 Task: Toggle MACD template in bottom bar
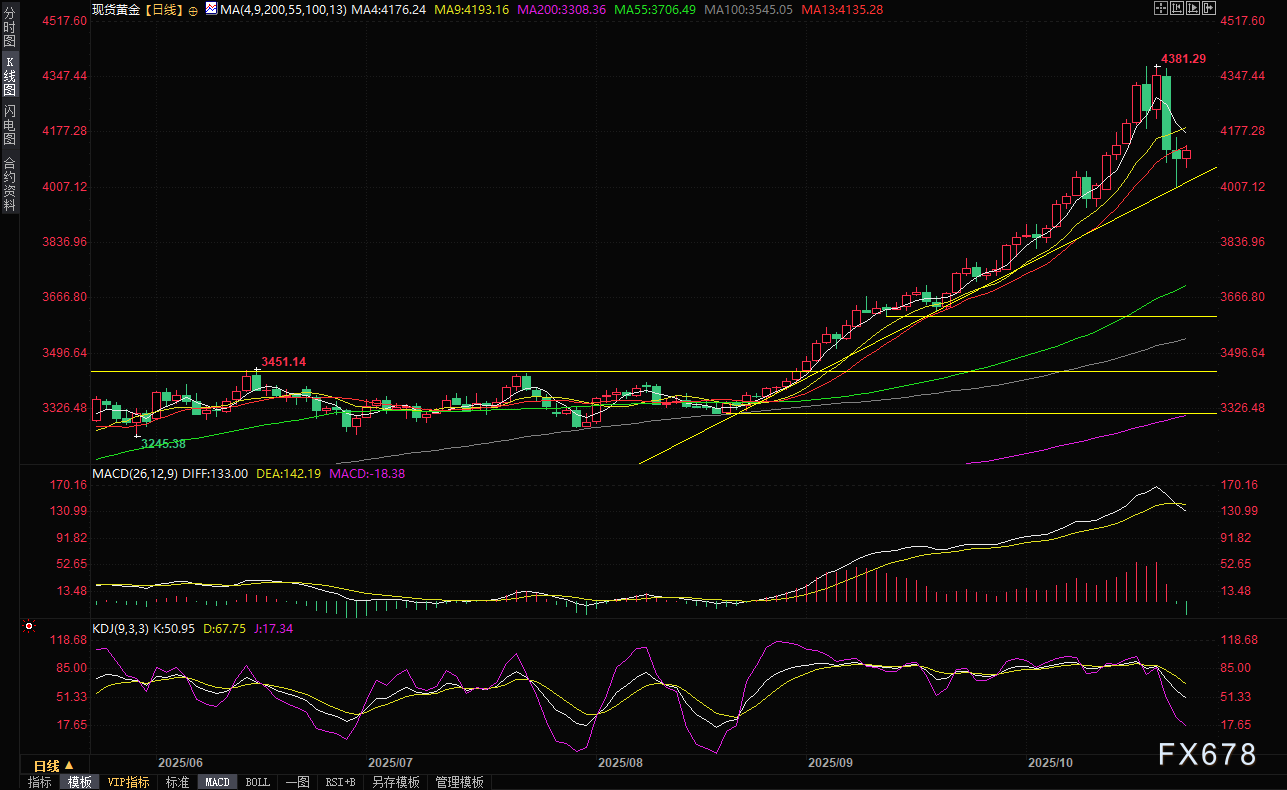(217, 782)
